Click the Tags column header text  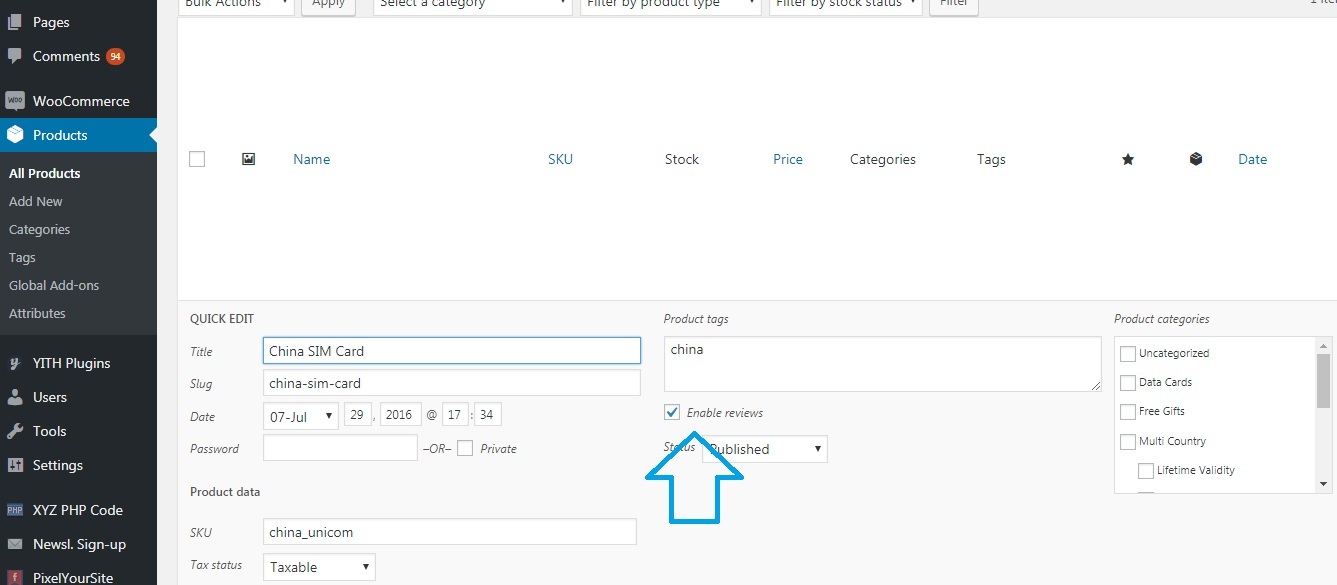click(x=991, y=159)
